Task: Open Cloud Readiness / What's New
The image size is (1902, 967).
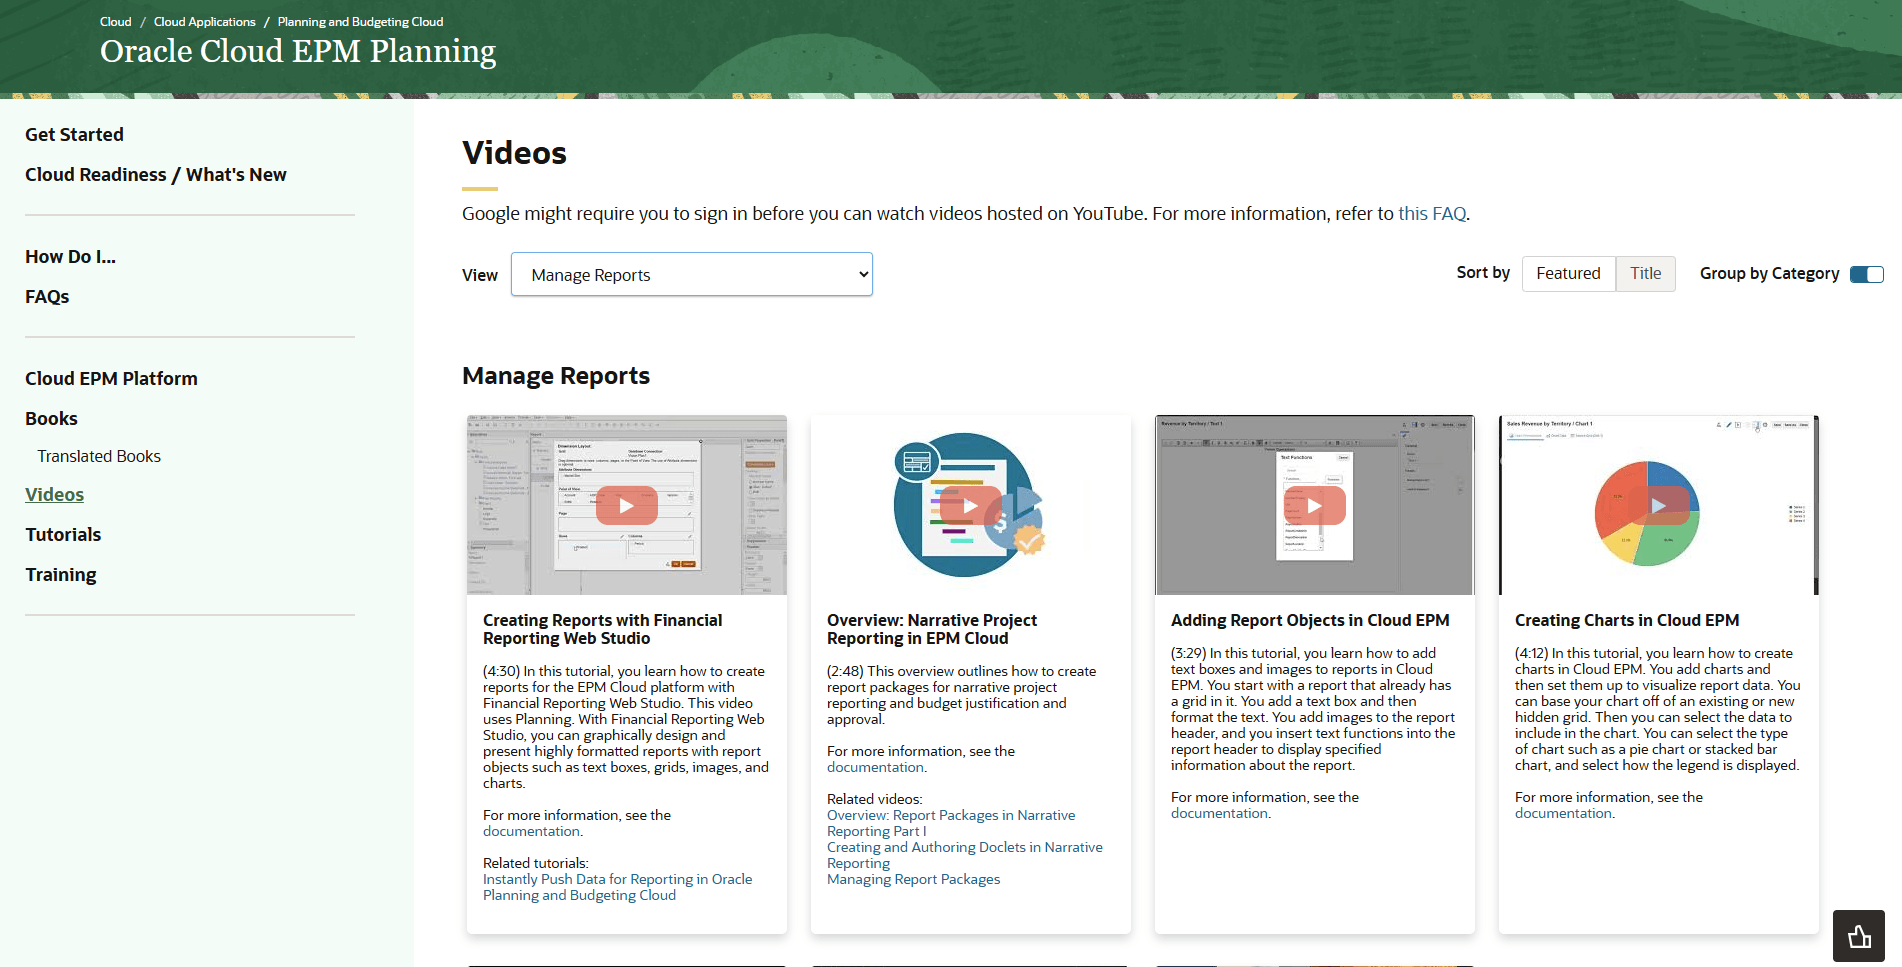Action: click(x=156, y=175)
